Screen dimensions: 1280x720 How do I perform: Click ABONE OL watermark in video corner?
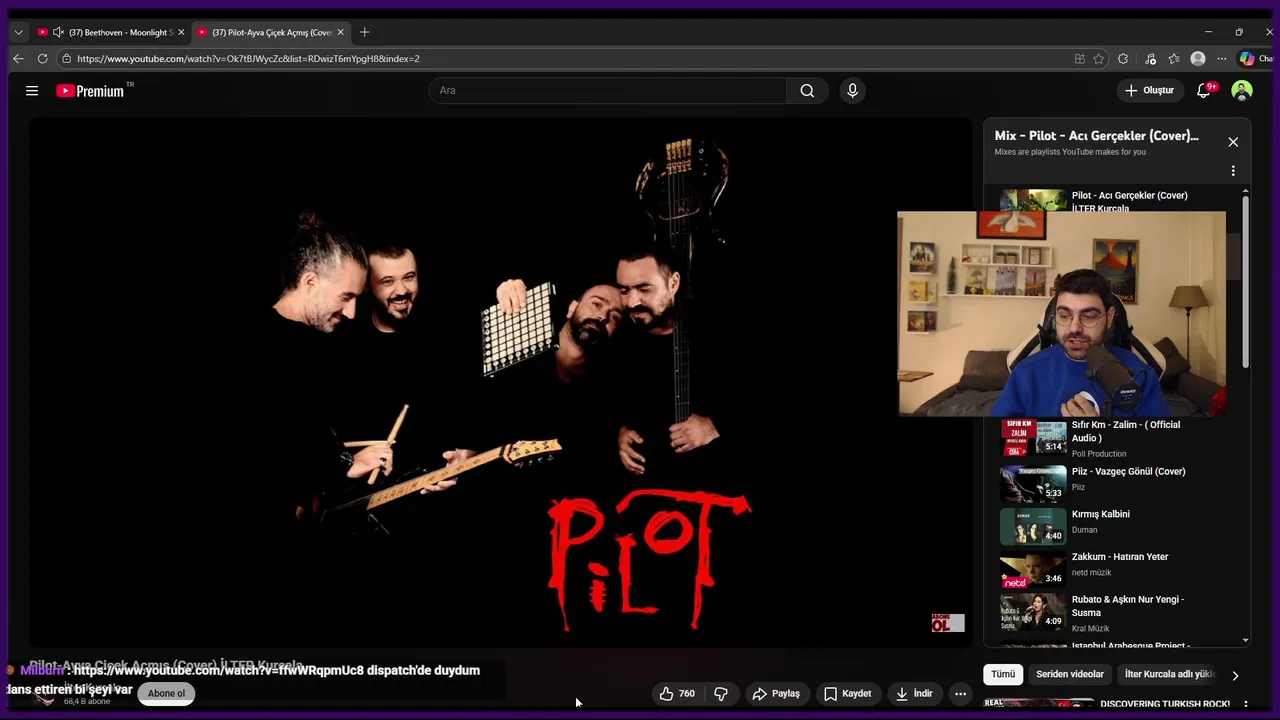tap(948, 623)
